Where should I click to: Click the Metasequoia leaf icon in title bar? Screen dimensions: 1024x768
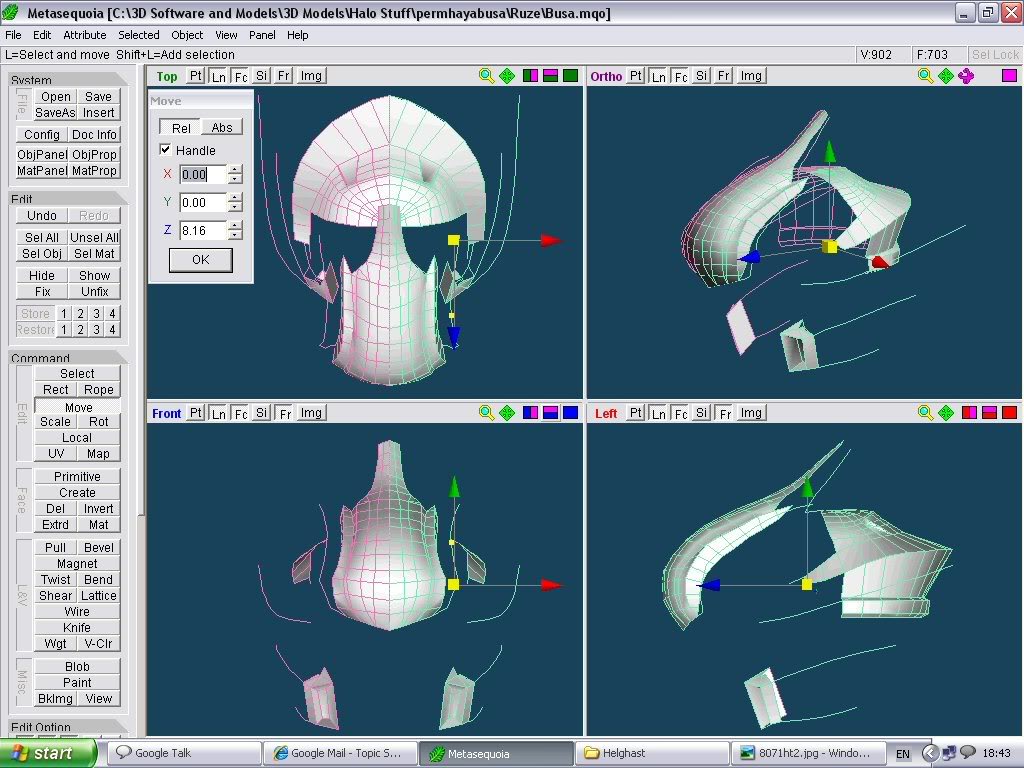(x=11, y=12)
